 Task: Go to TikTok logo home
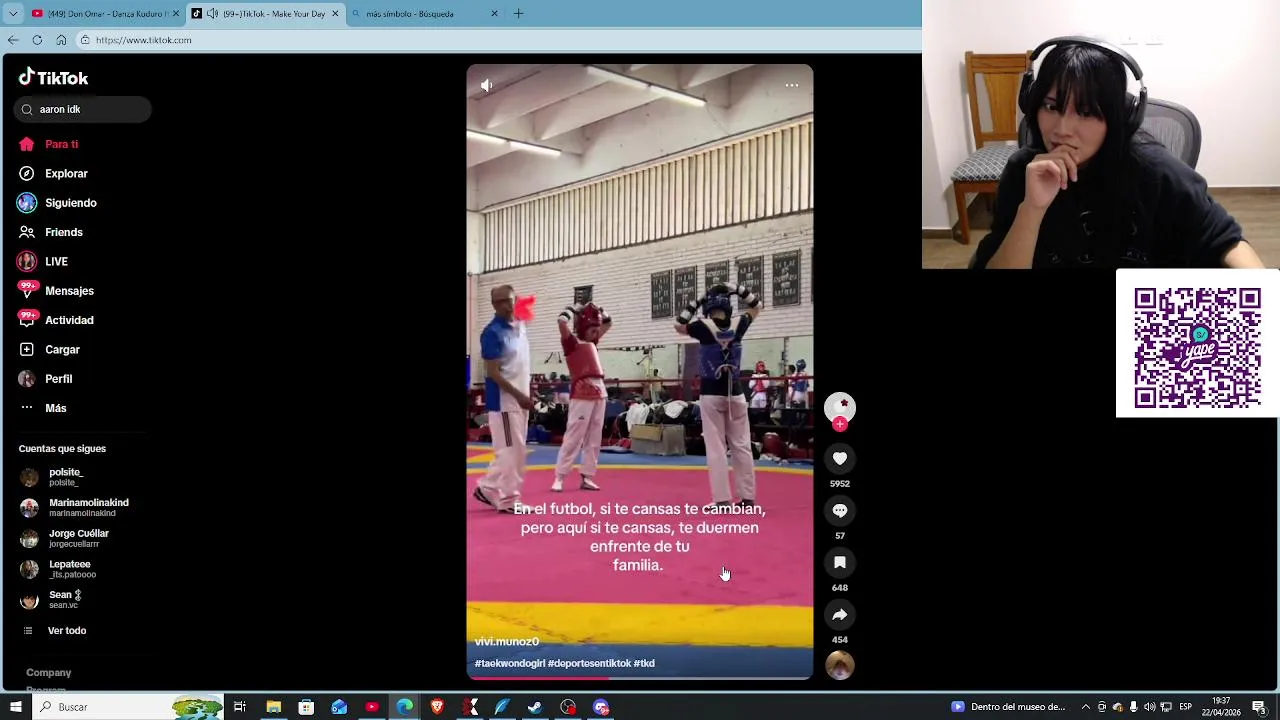[54, 78]
